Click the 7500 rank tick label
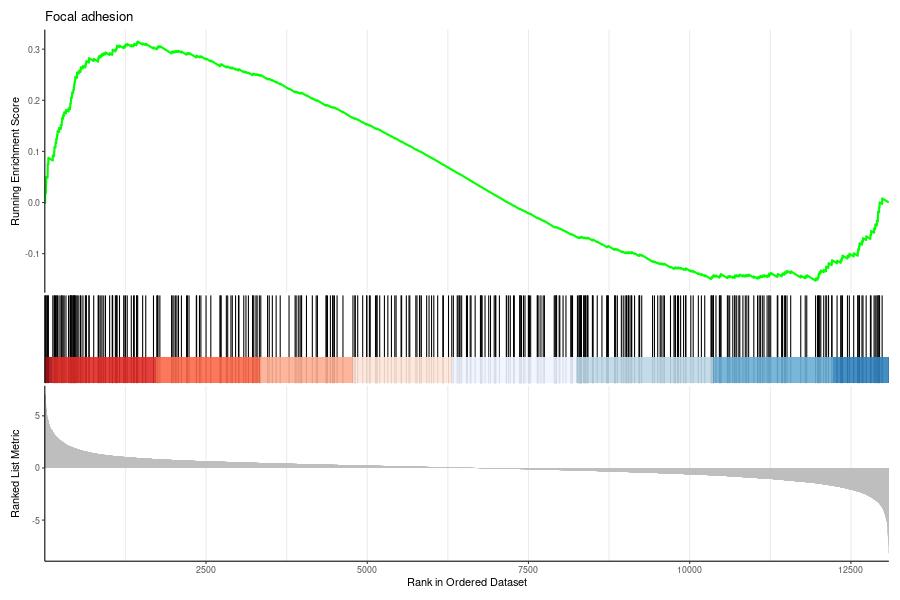Screen dimensions: 900x600 [528, 570]
